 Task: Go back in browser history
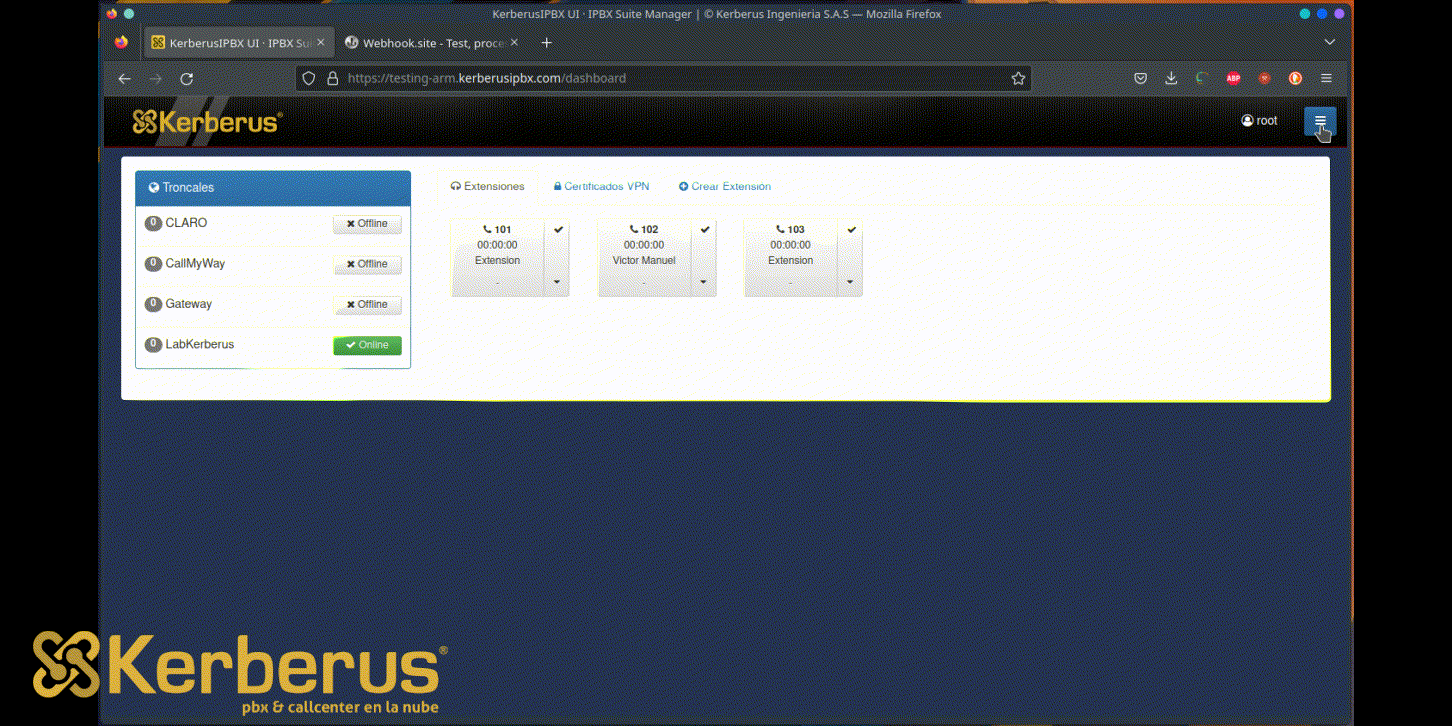124,78
